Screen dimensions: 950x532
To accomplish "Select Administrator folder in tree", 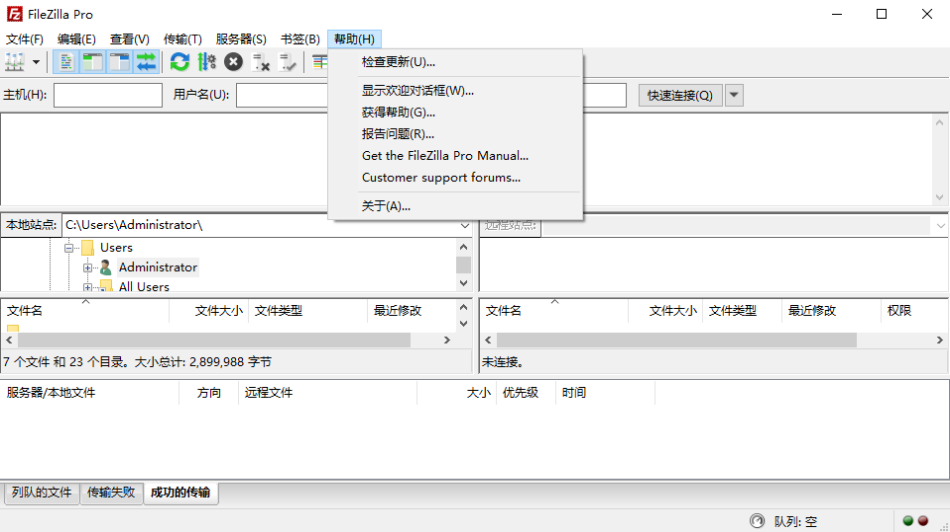I will point(158,267).
